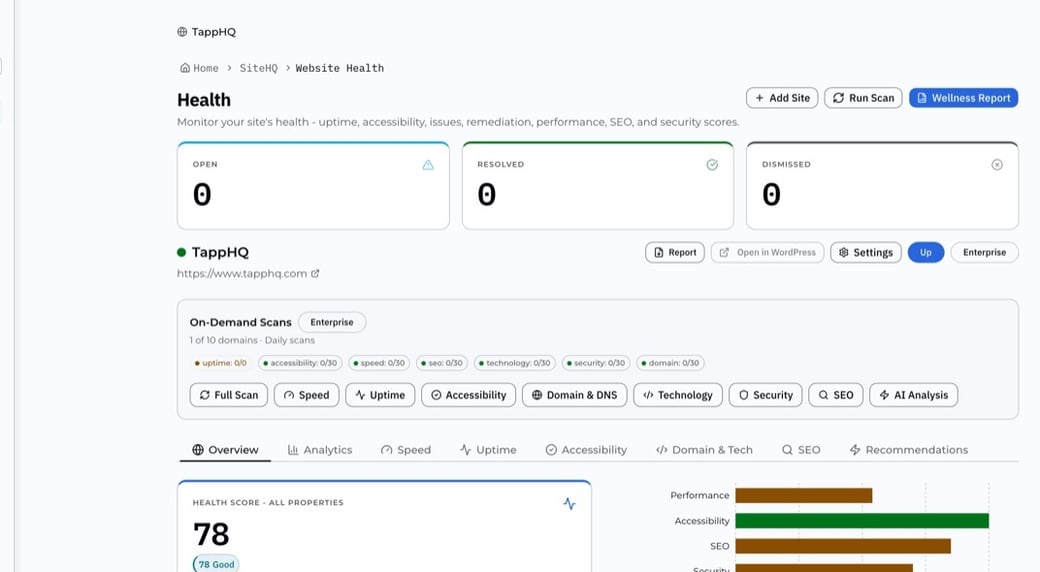Click the Enterprise badge next to Up
The image size is (1040, 572).
pos(984,252)
